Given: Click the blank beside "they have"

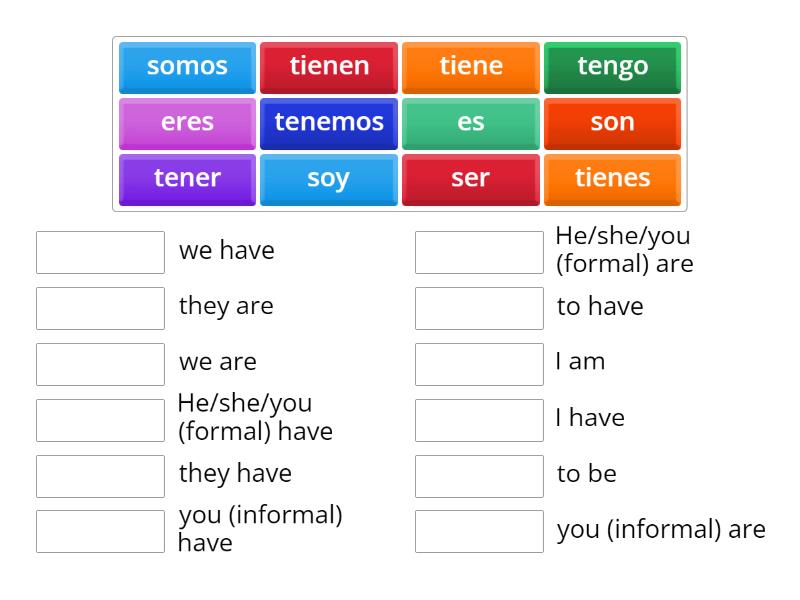Looking at the screenshot, I should (x=99, y=473).
